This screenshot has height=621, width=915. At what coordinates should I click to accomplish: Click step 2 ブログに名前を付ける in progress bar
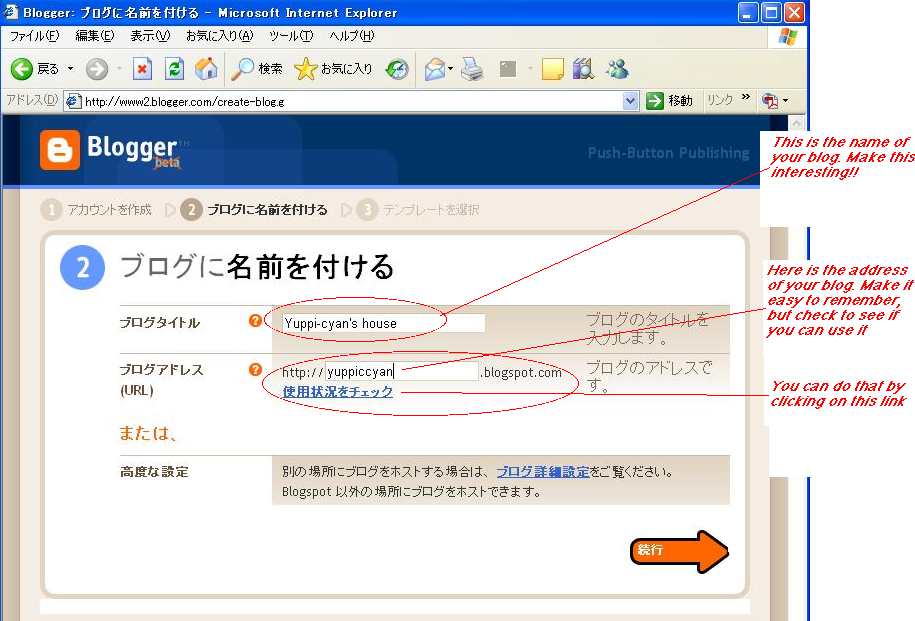click(254, 210)
